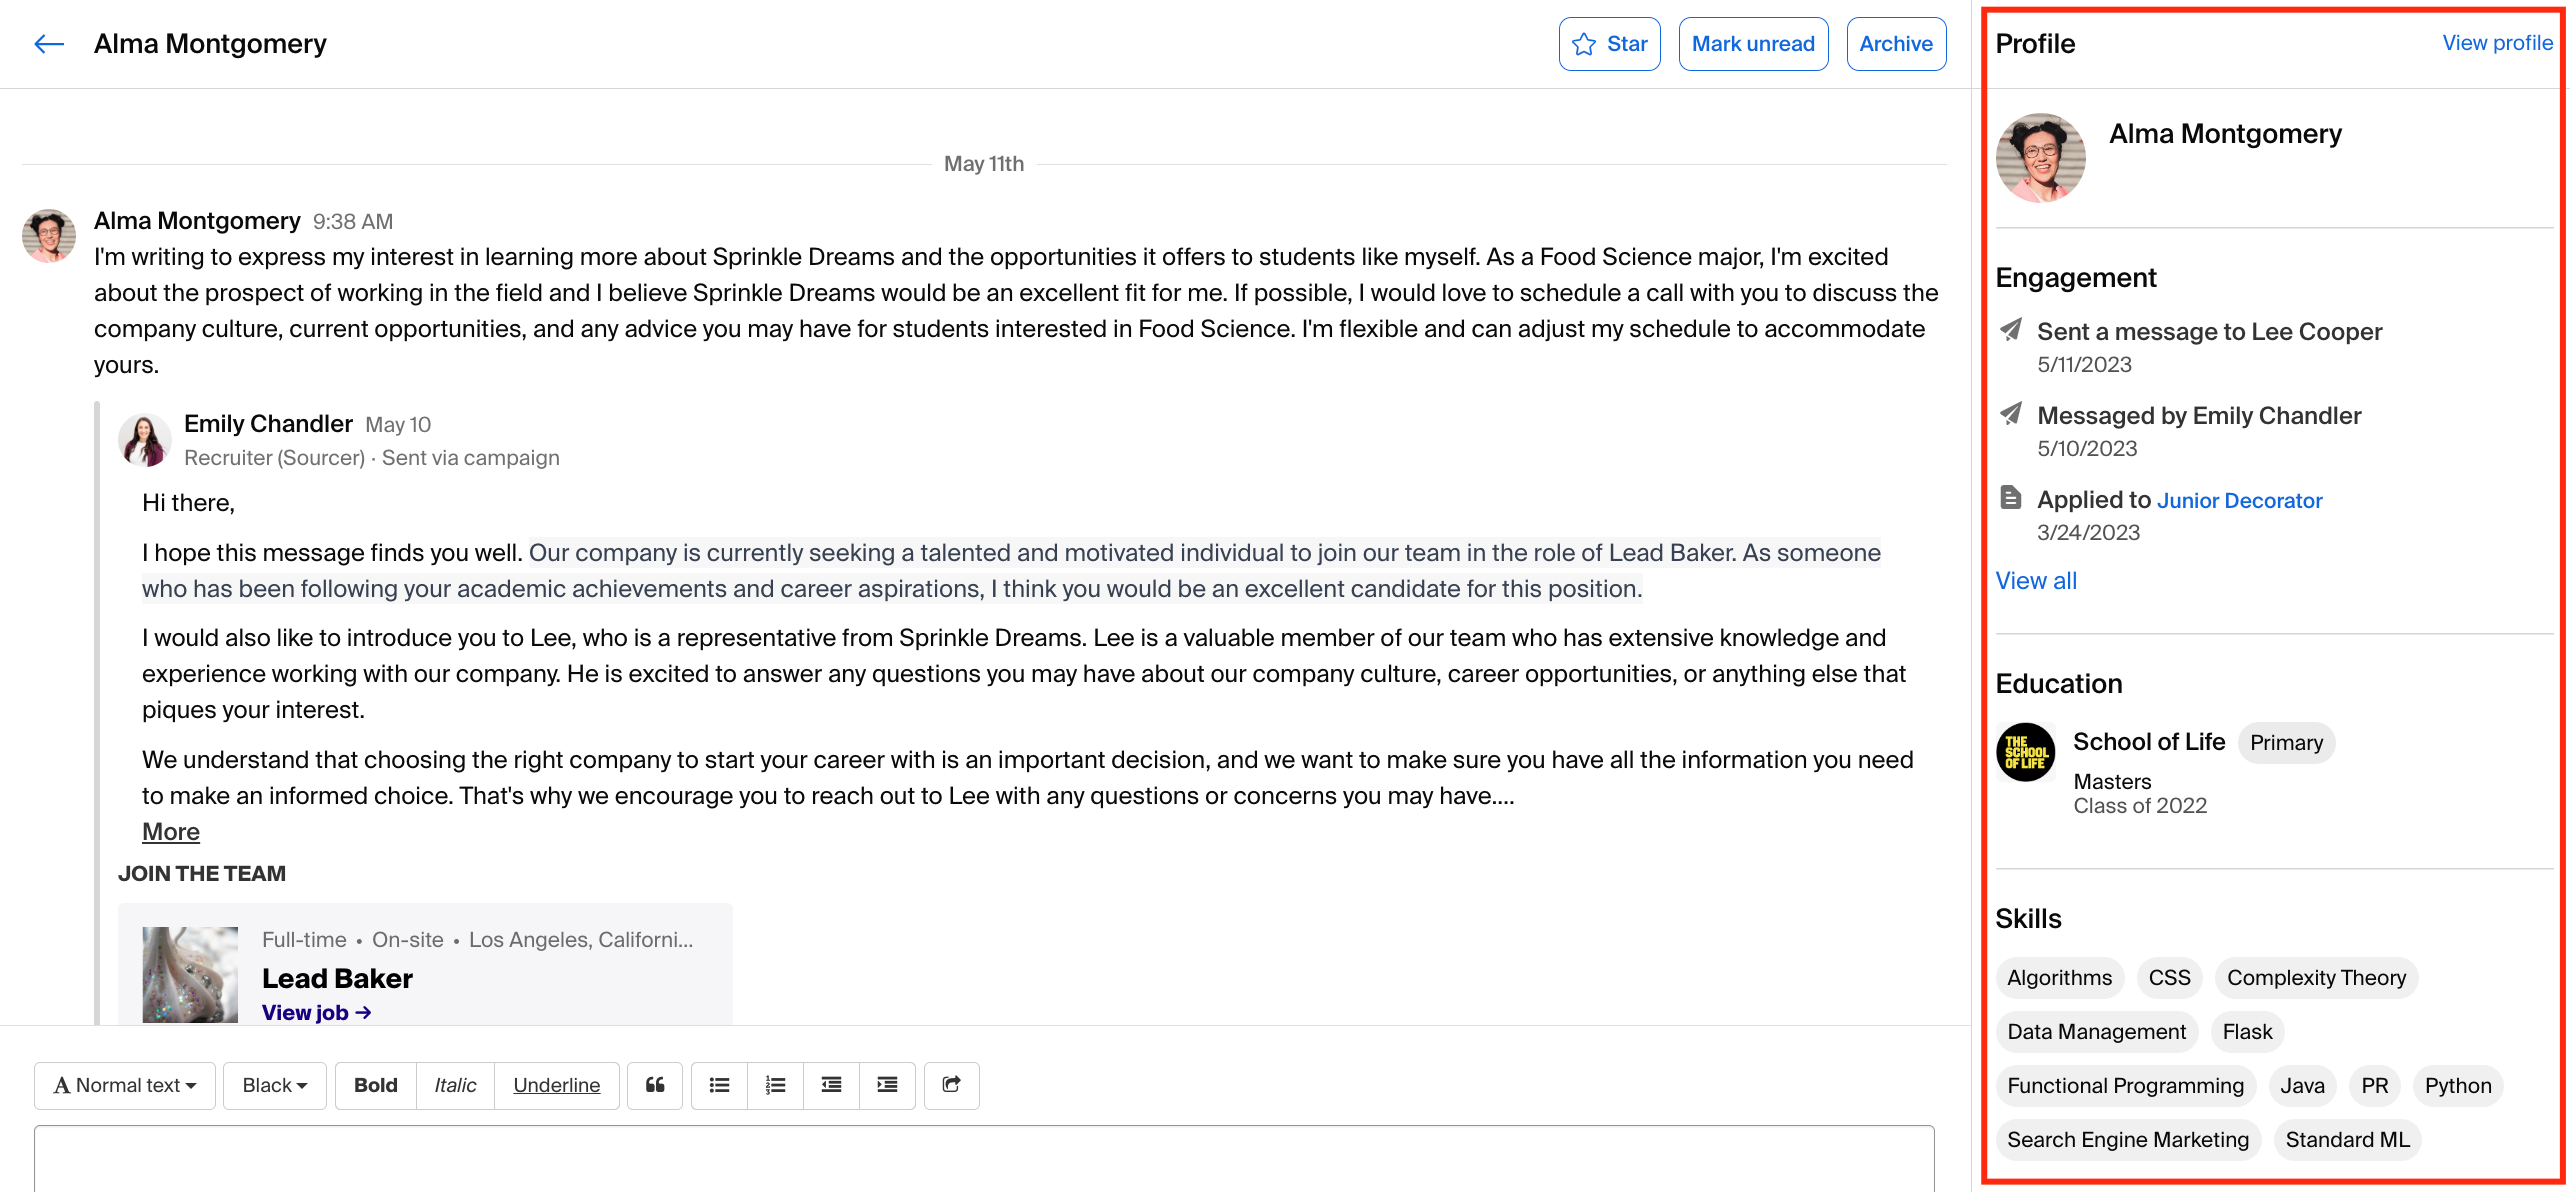Click the School of Life logo
Viewport: 2570px width, 1192px height.
click(2025, 752)
